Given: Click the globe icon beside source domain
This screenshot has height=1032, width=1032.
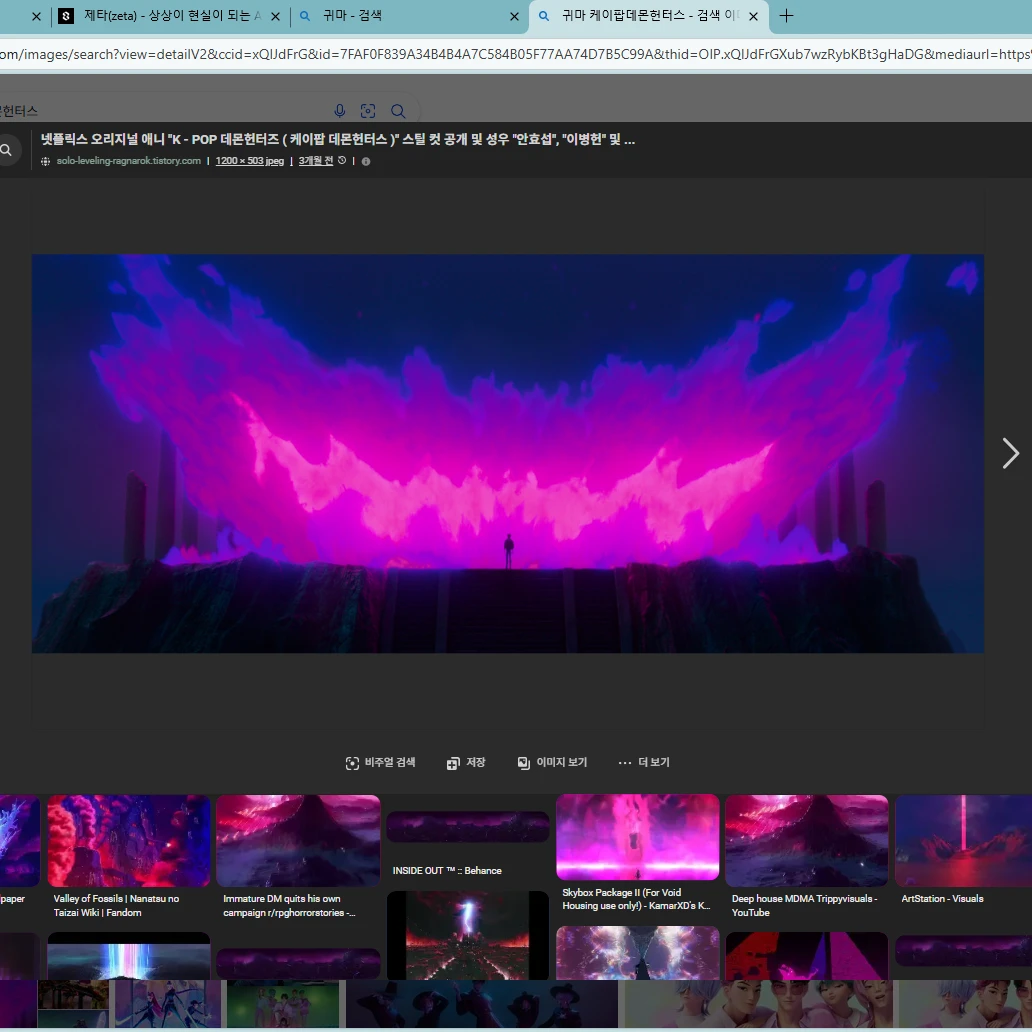Looking at the screenshot, I should click(x=45, y=161).
